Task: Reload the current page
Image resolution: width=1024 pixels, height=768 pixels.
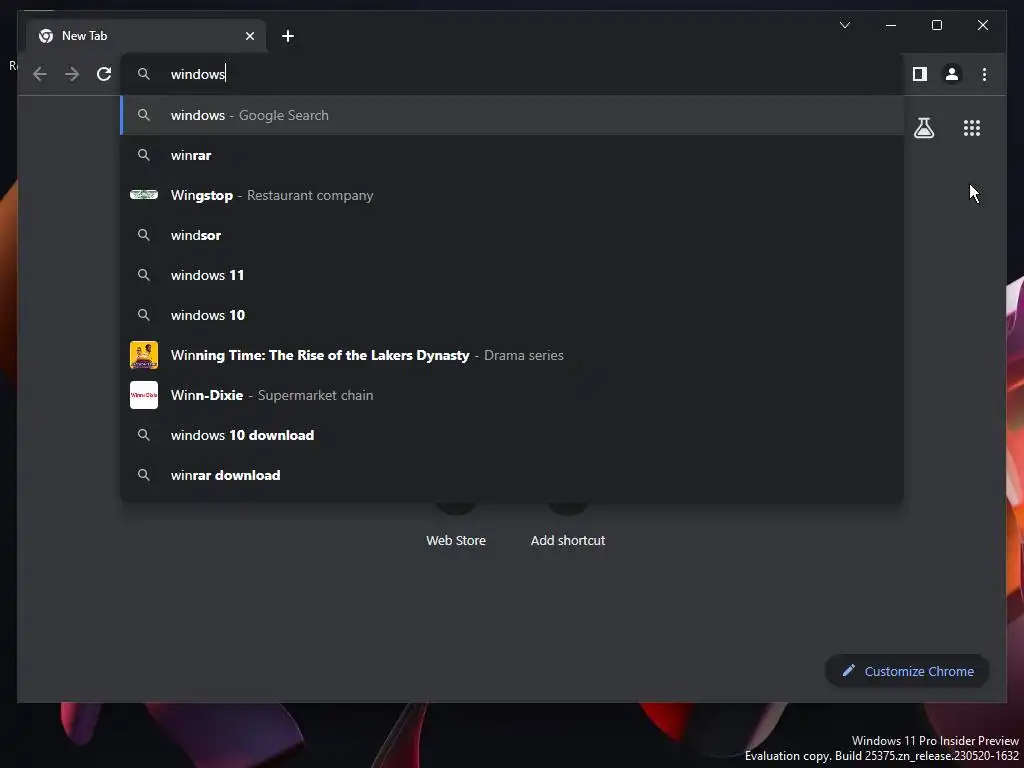Action: 104,74
